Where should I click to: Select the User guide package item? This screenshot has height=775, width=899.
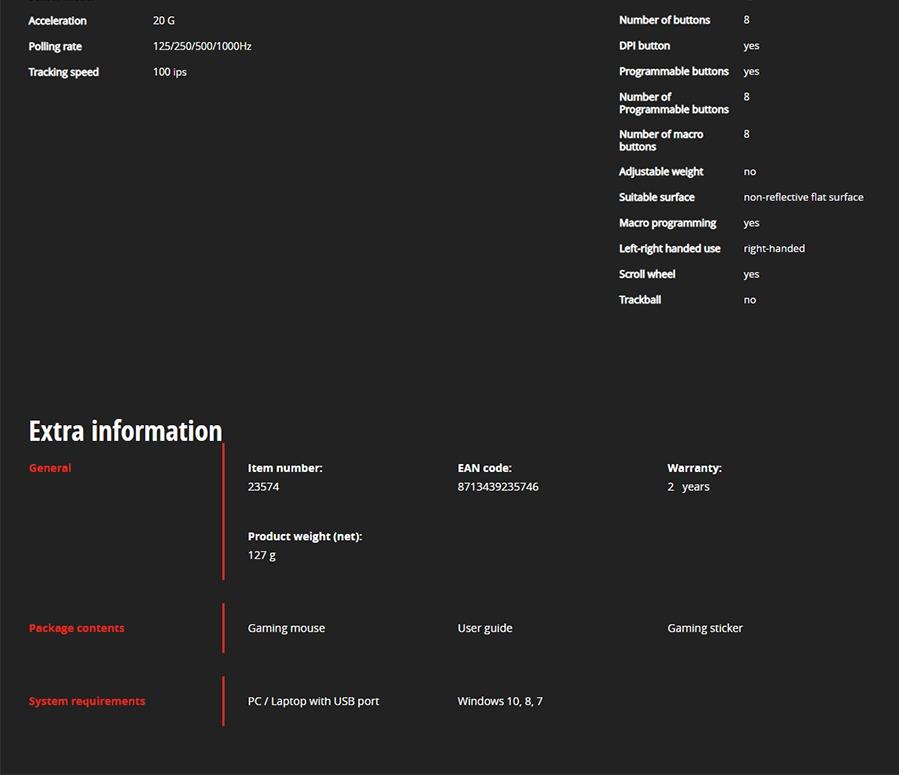point(485,628)
